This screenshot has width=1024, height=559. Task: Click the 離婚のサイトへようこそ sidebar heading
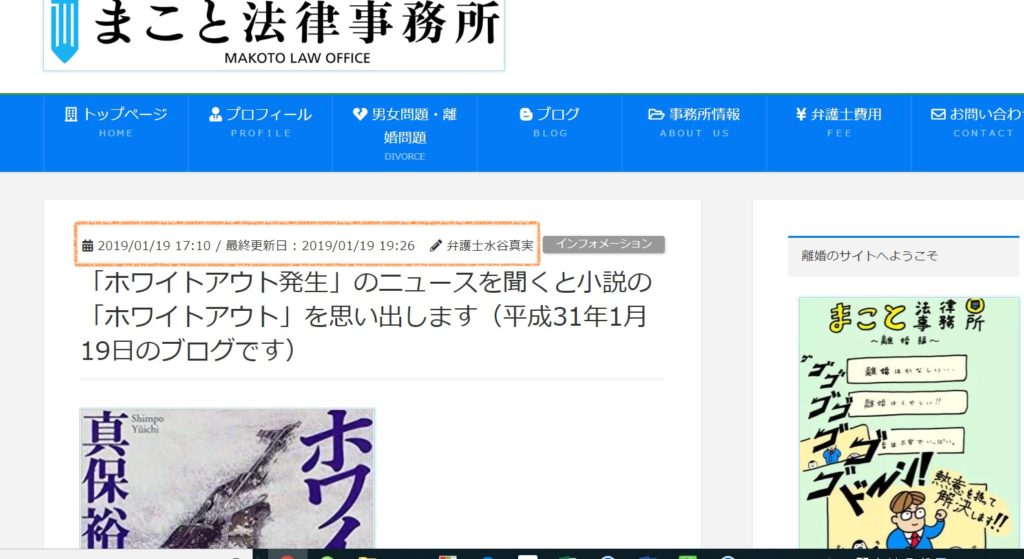[x=903, y=256]
